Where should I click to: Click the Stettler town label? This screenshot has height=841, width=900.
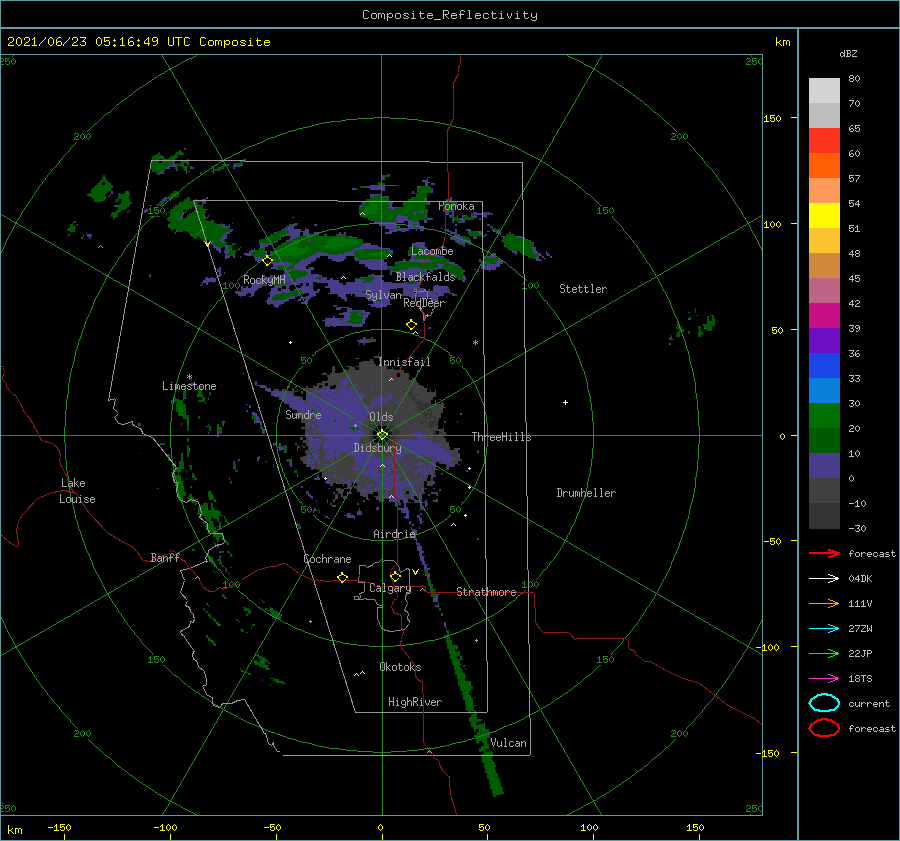point(583,289)
